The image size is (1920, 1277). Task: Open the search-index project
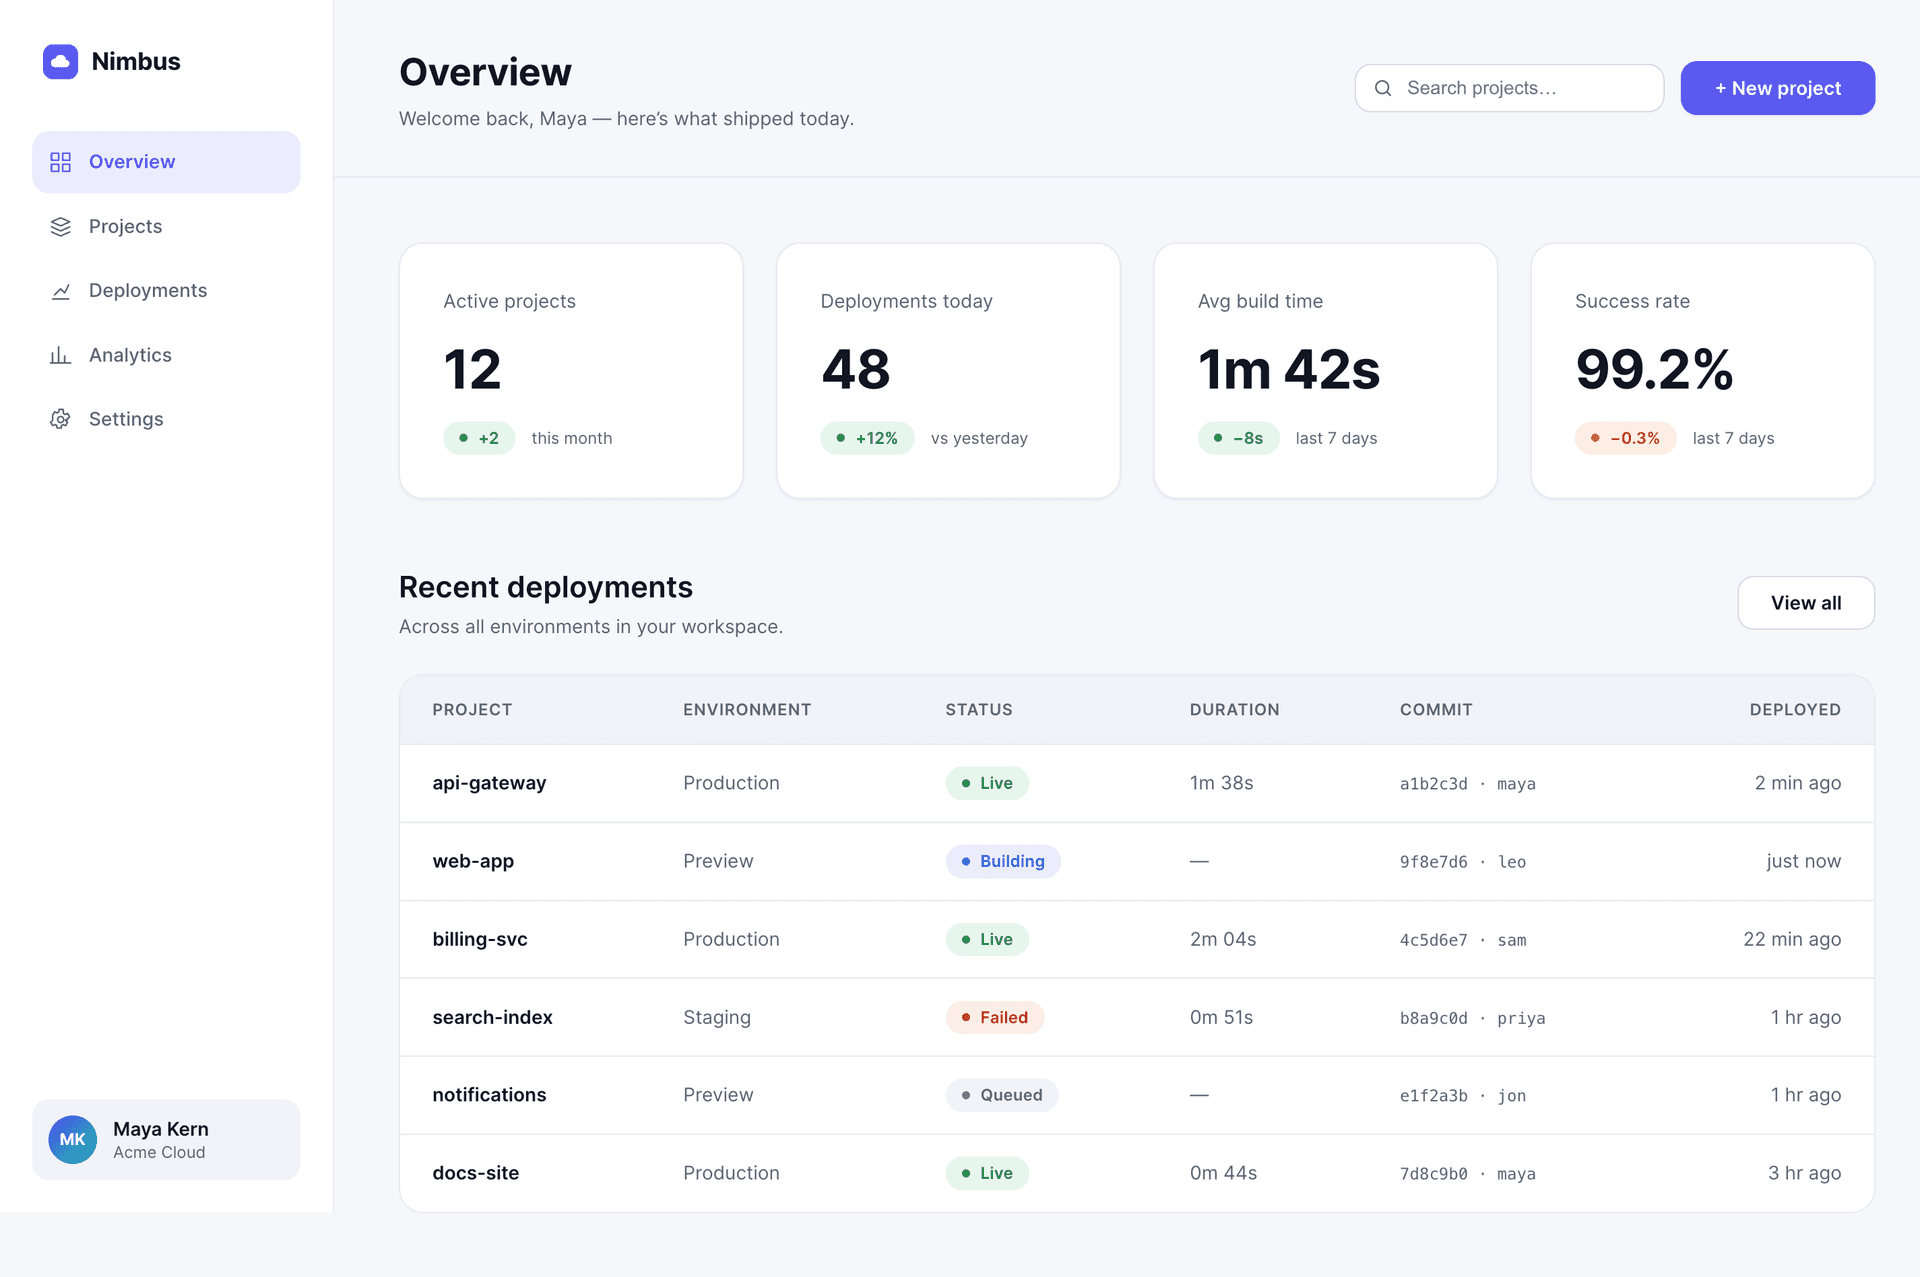click(x=492, y=1018)
